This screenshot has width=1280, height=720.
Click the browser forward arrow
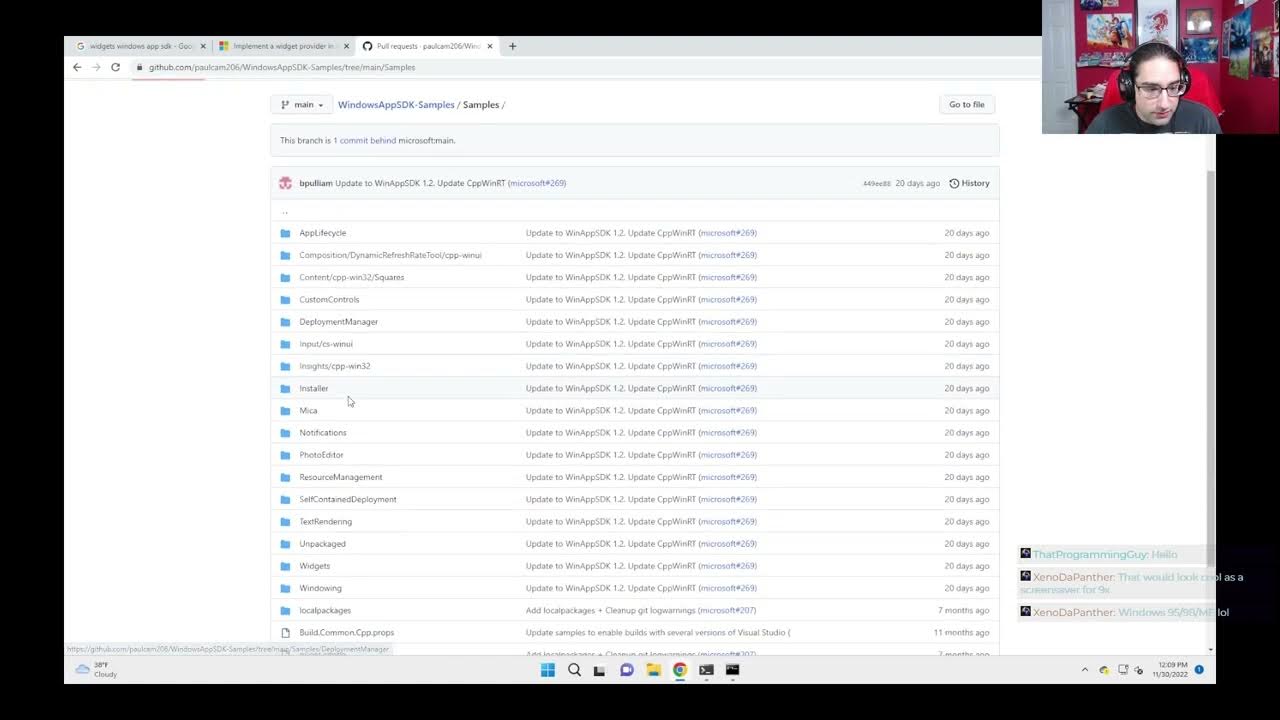click(x=96, y=67)
